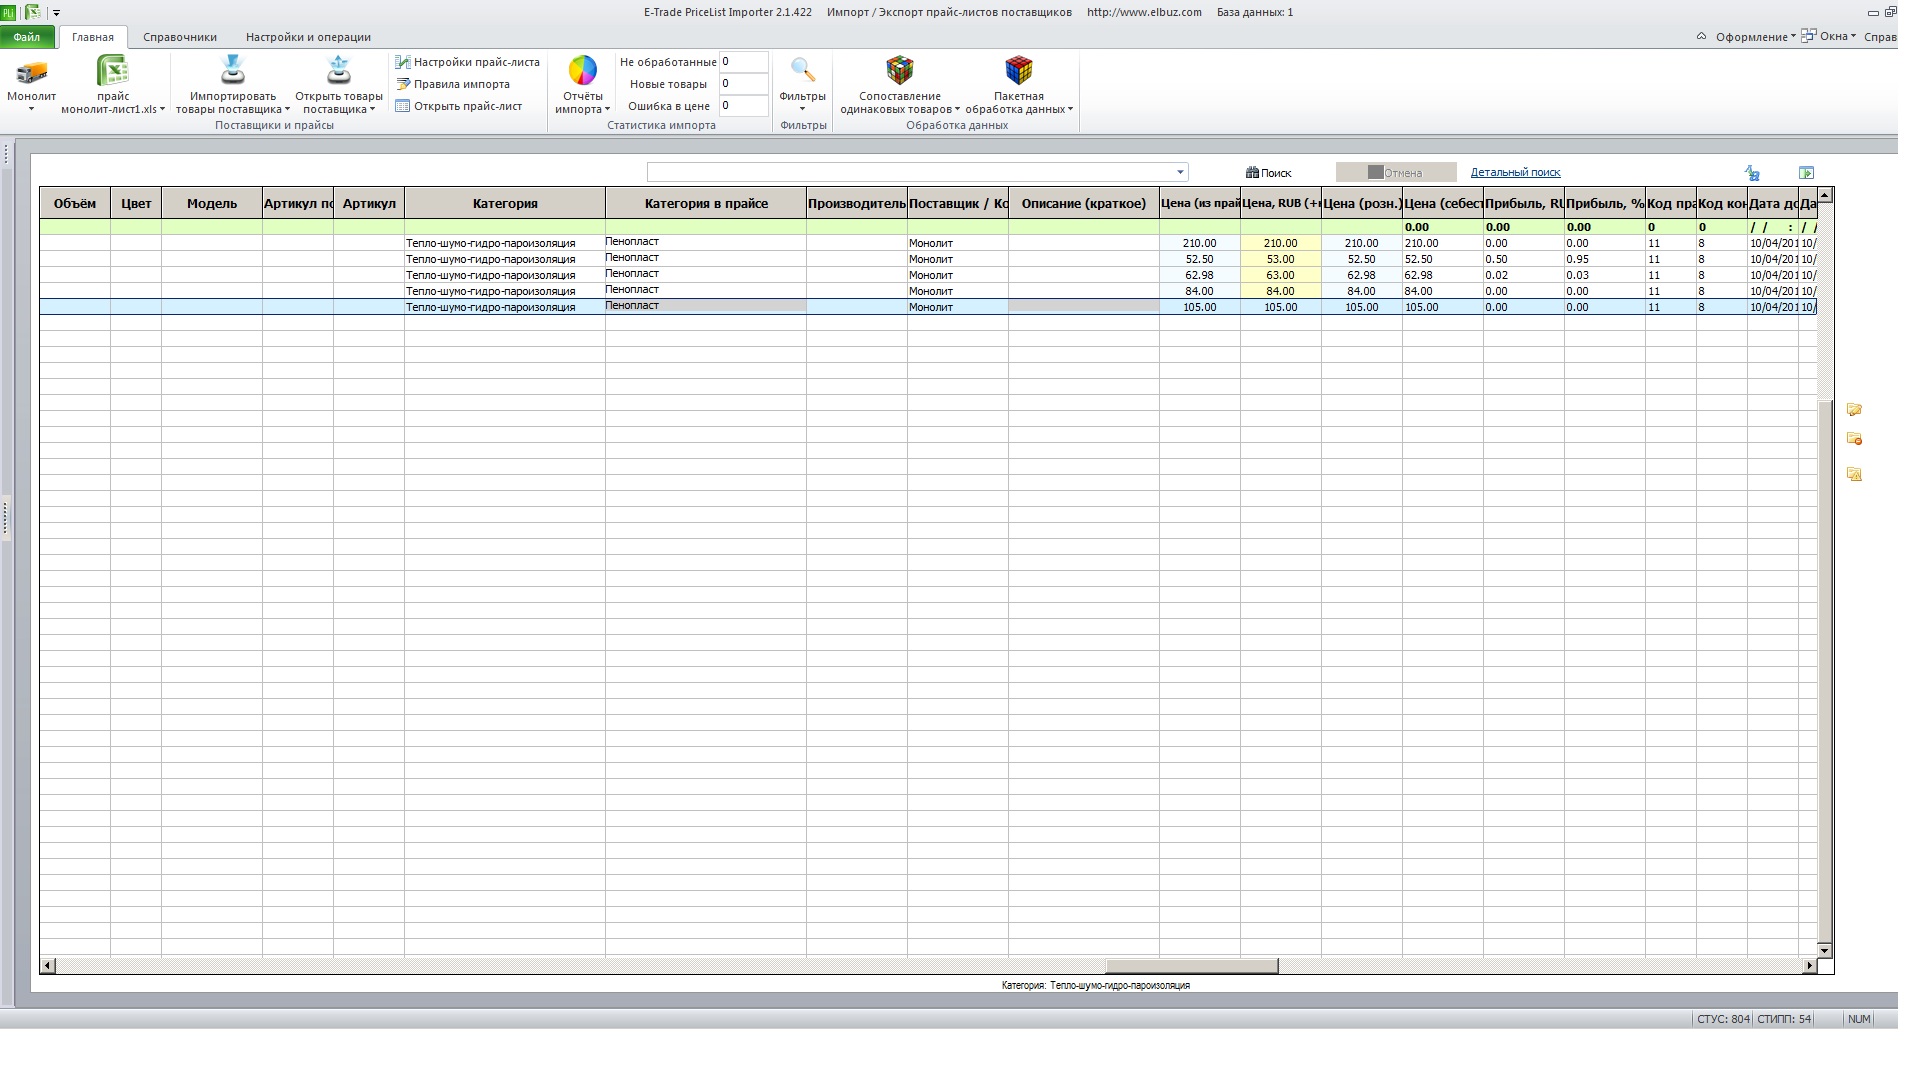Click the Производитель column header
Viewport: 1920px width, 1080px height.
[x=857, y=203]
